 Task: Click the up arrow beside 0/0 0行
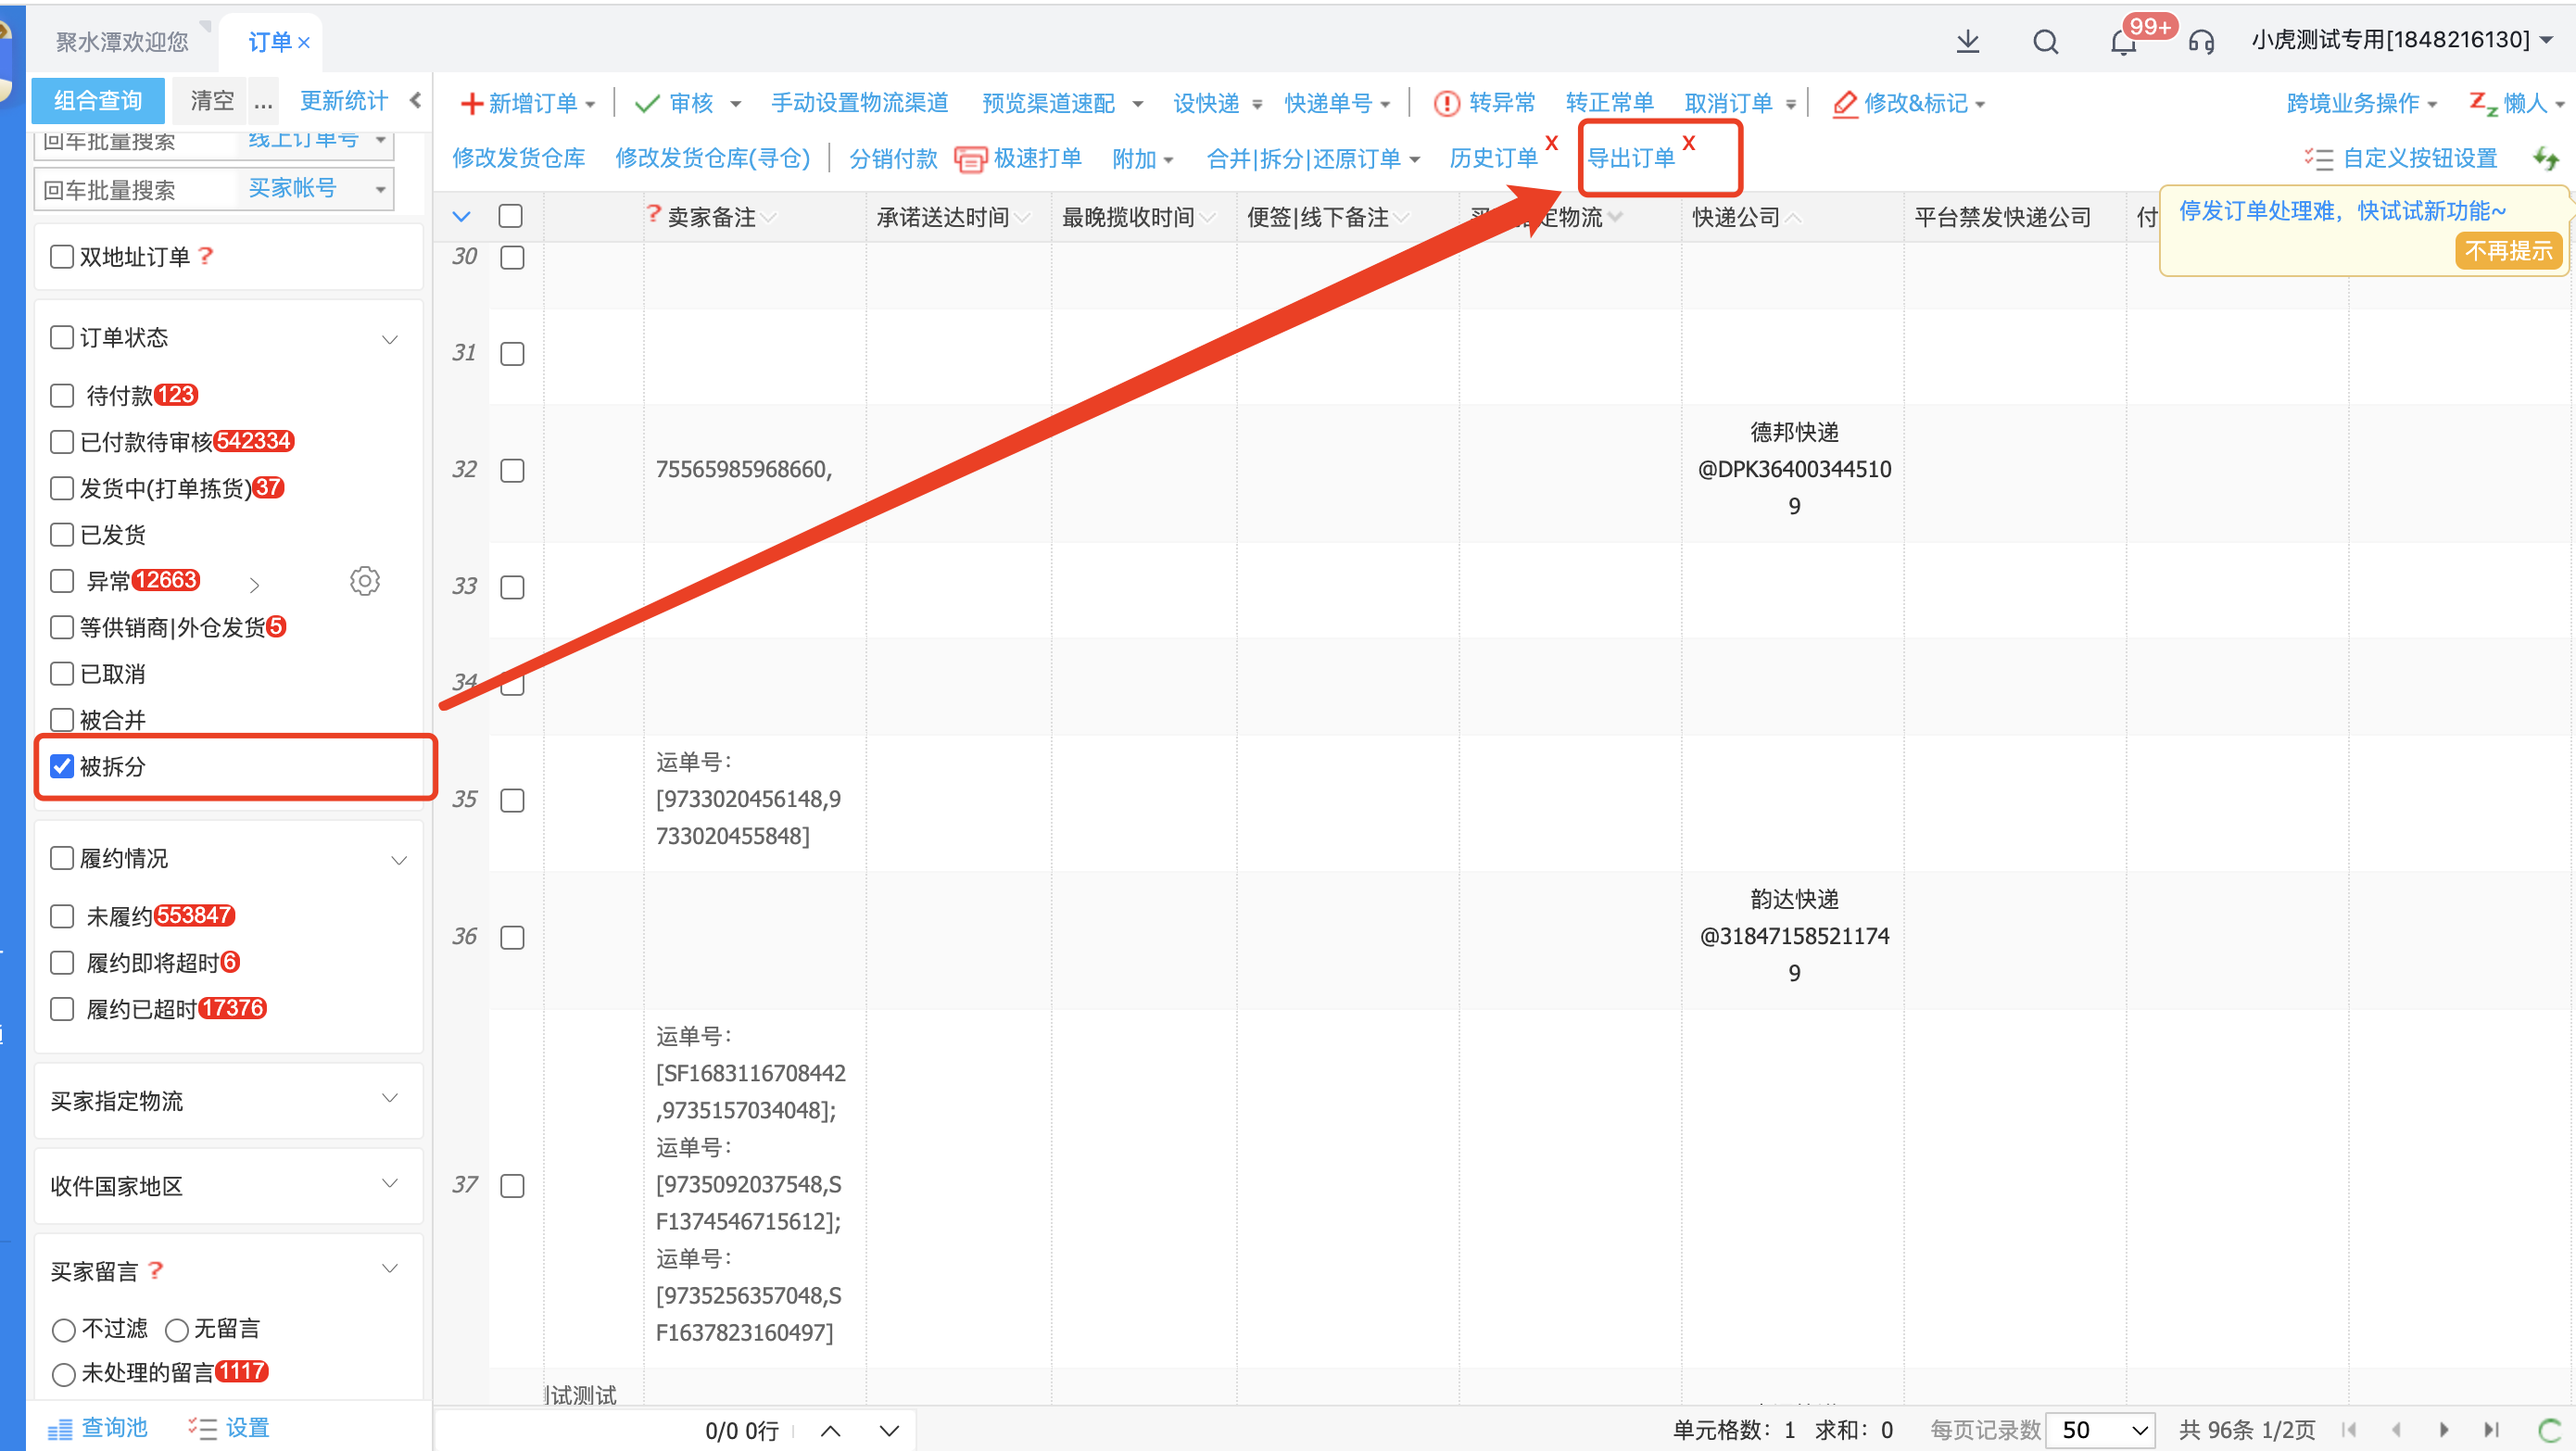click(830, 1431)
